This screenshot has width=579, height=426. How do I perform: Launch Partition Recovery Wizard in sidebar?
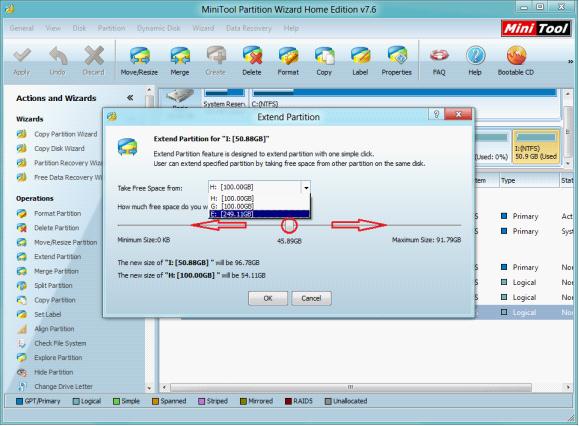(x=59, y=163)
